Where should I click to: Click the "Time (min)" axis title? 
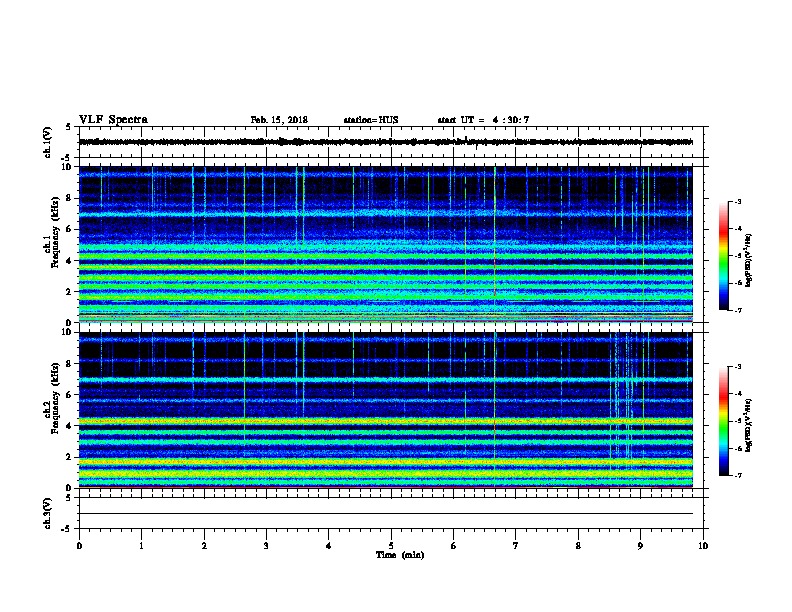click(400, 555)
